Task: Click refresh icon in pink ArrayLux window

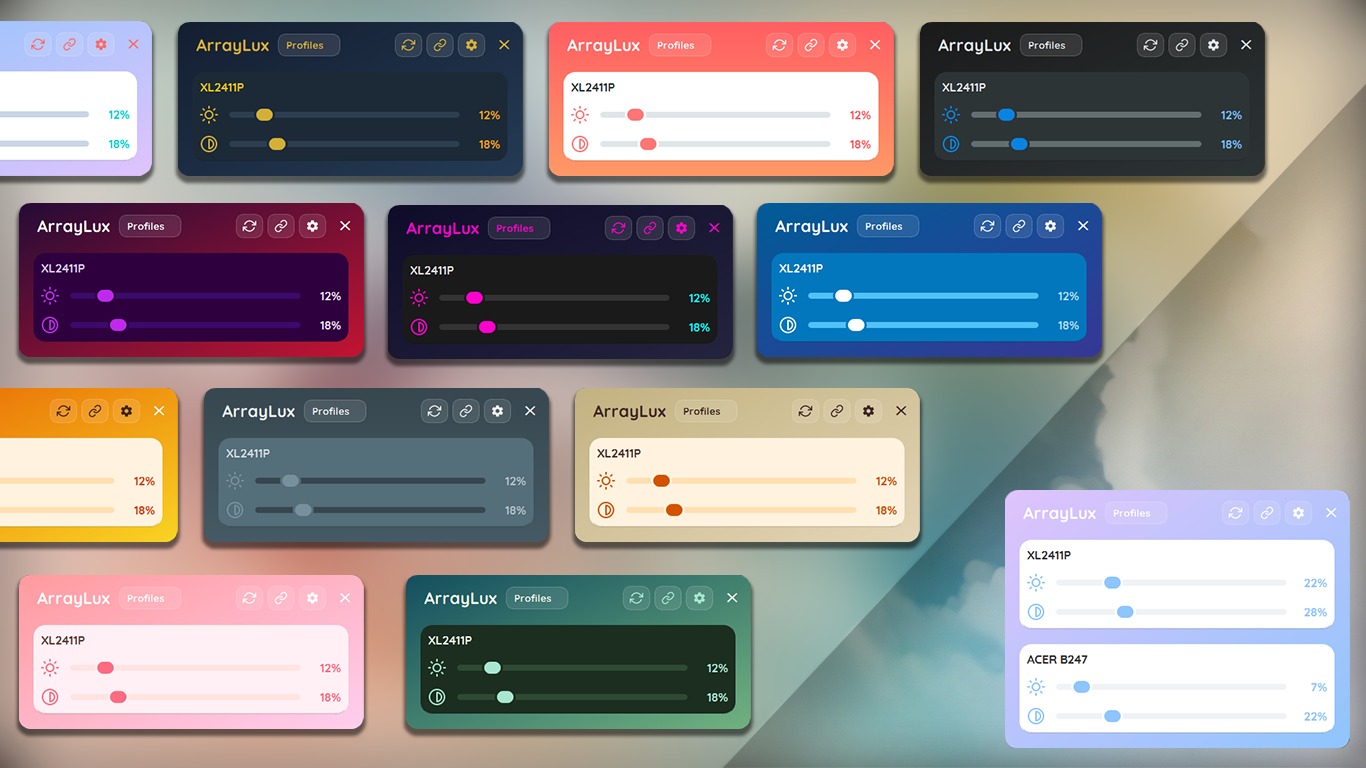Action: [x=249, y=598]
